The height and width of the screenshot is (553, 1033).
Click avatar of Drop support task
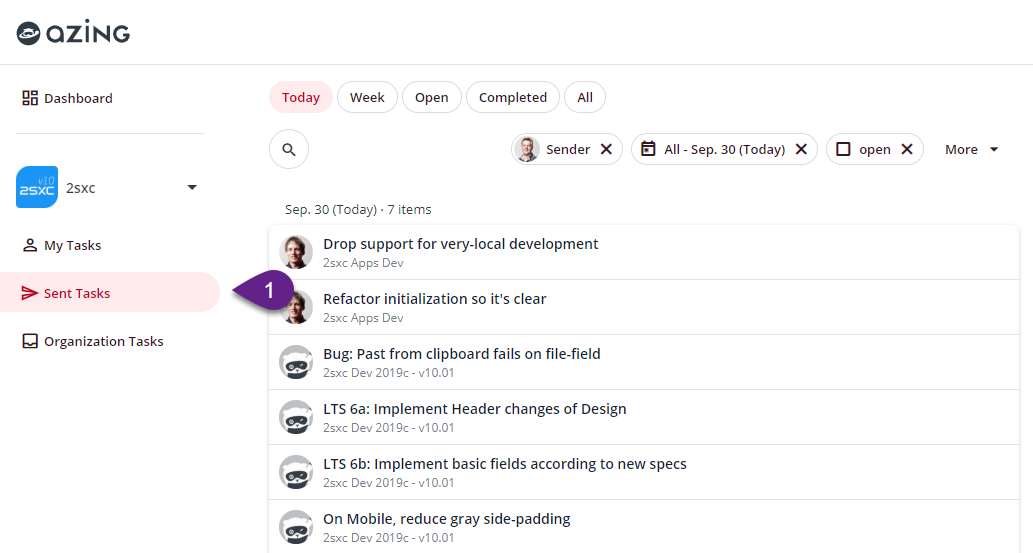[296, 252]
